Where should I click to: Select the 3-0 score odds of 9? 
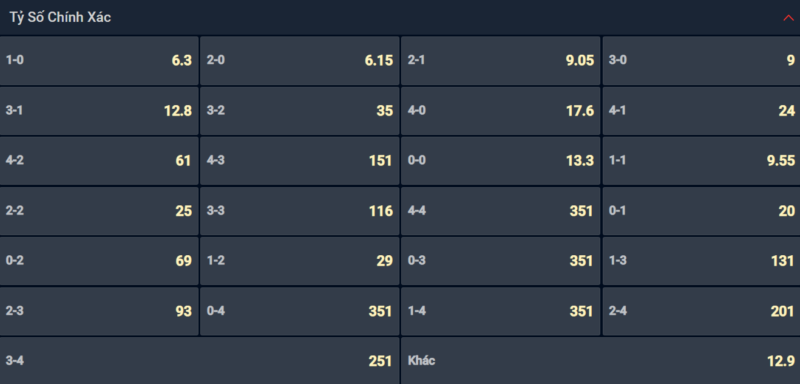coord(702,60)
